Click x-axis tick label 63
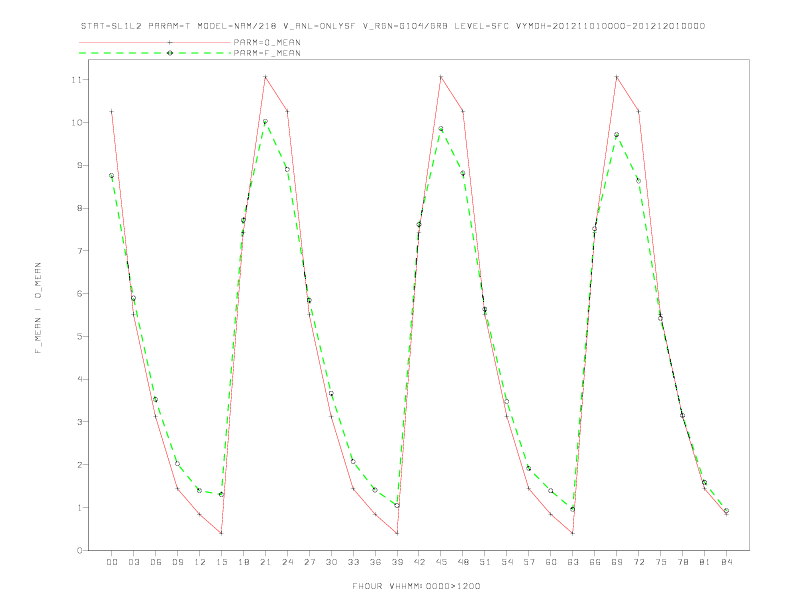Viewport: 792px width, 612px height. pyautogui.click(x=573, y=562)
